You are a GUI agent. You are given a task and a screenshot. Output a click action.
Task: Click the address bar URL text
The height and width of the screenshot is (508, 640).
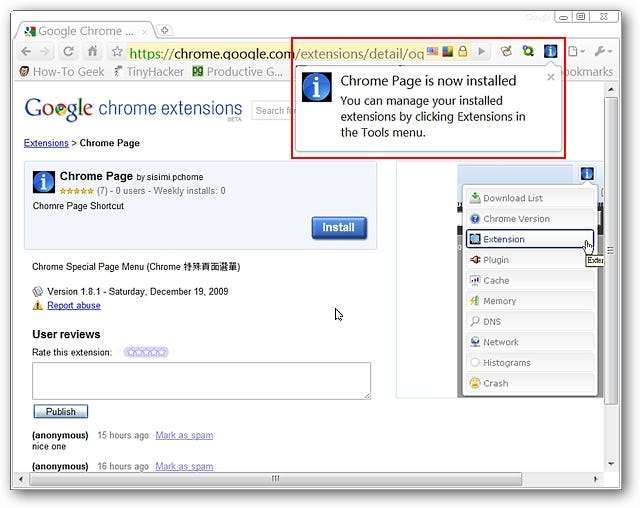276,53
